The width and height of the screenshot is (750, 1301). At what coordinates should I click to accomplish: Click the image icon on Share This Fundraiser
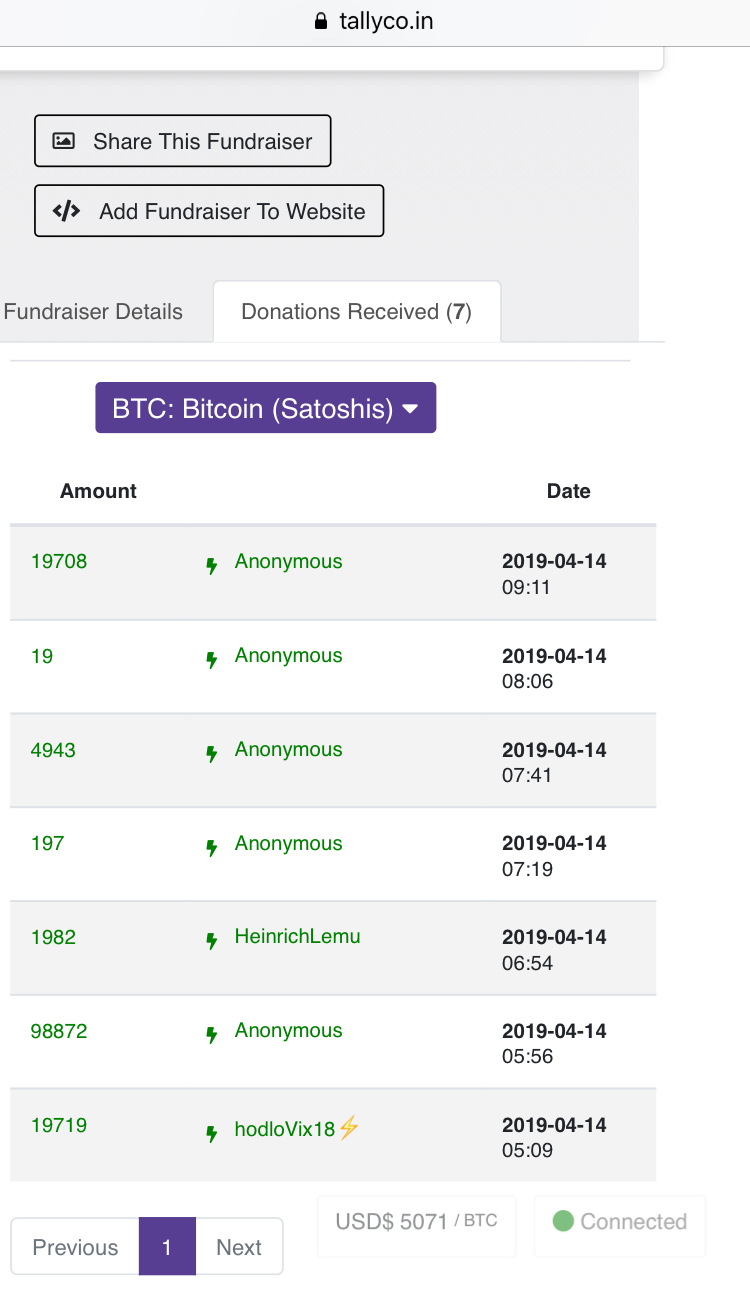[64, 141]
